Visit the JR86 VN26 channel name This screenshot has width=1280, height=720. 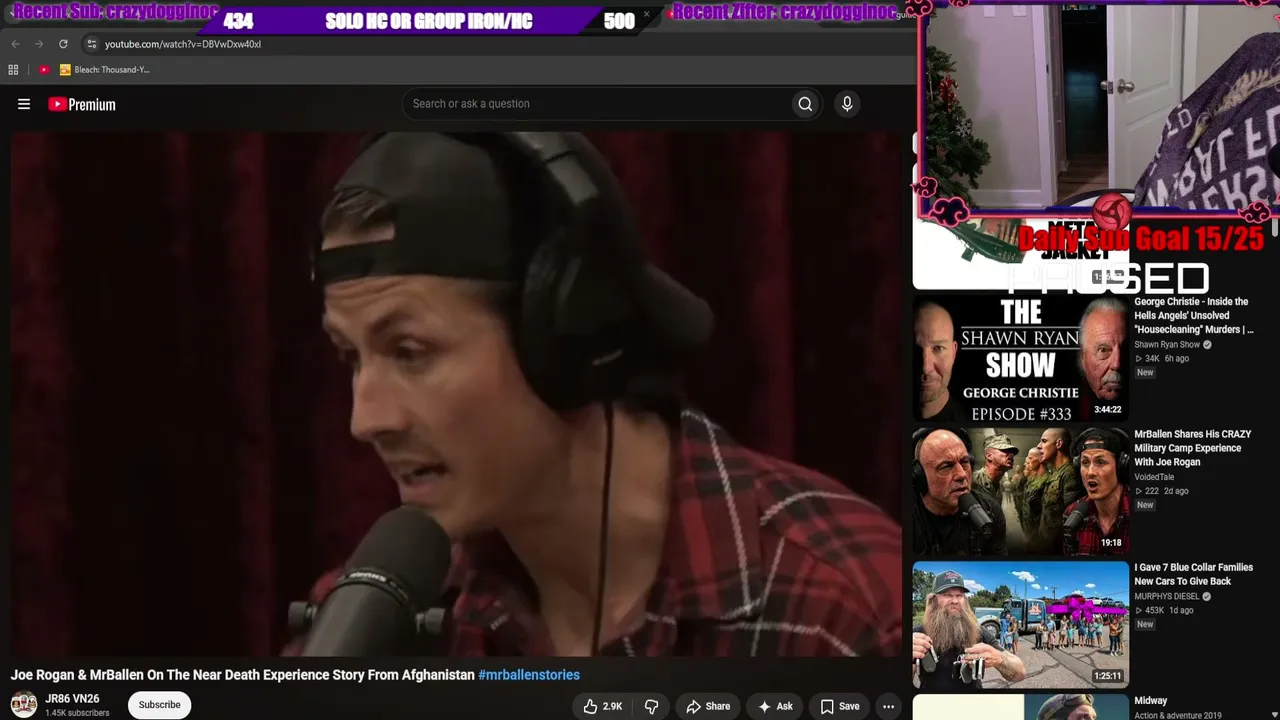(72, 699)
